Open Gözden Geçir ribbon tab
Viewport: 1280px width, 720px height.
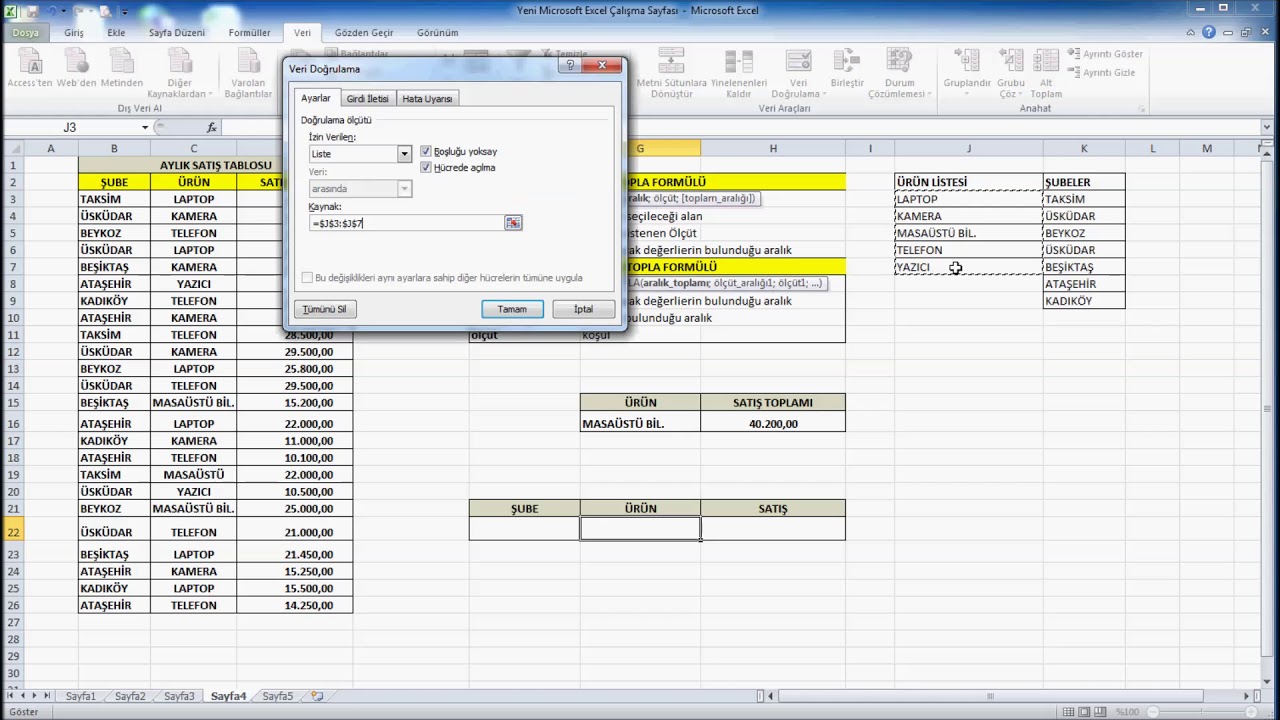tap(364, 33)
